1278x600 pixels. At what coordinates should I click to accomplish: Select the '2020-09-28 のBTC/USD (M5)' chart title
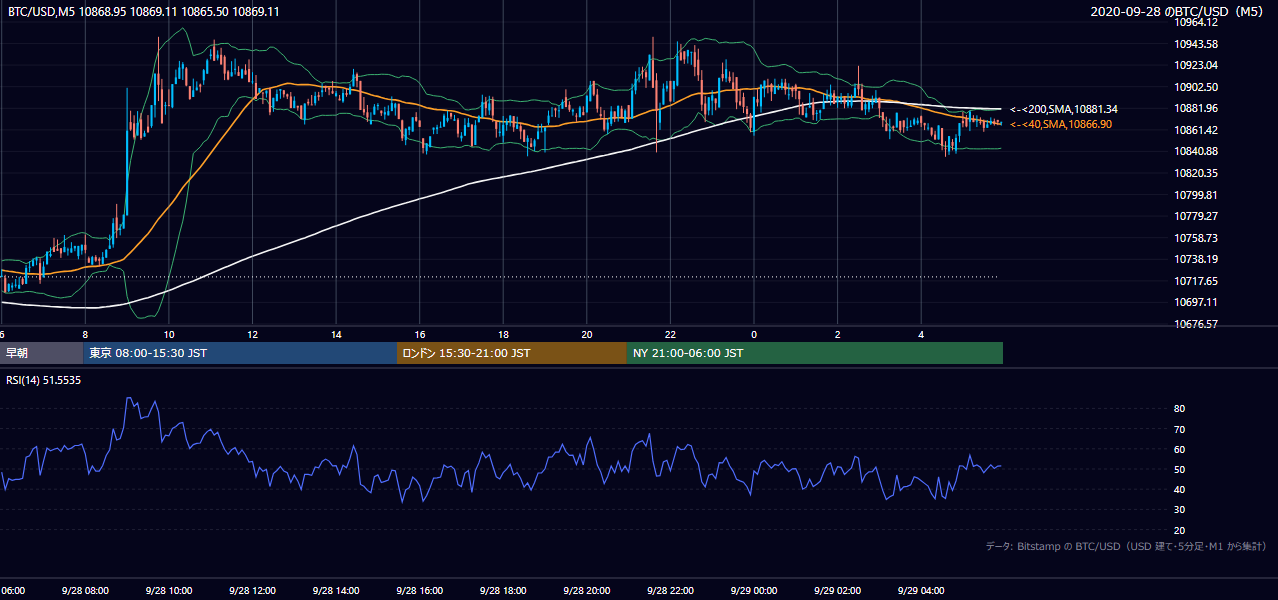click(x=1175, y=11)
